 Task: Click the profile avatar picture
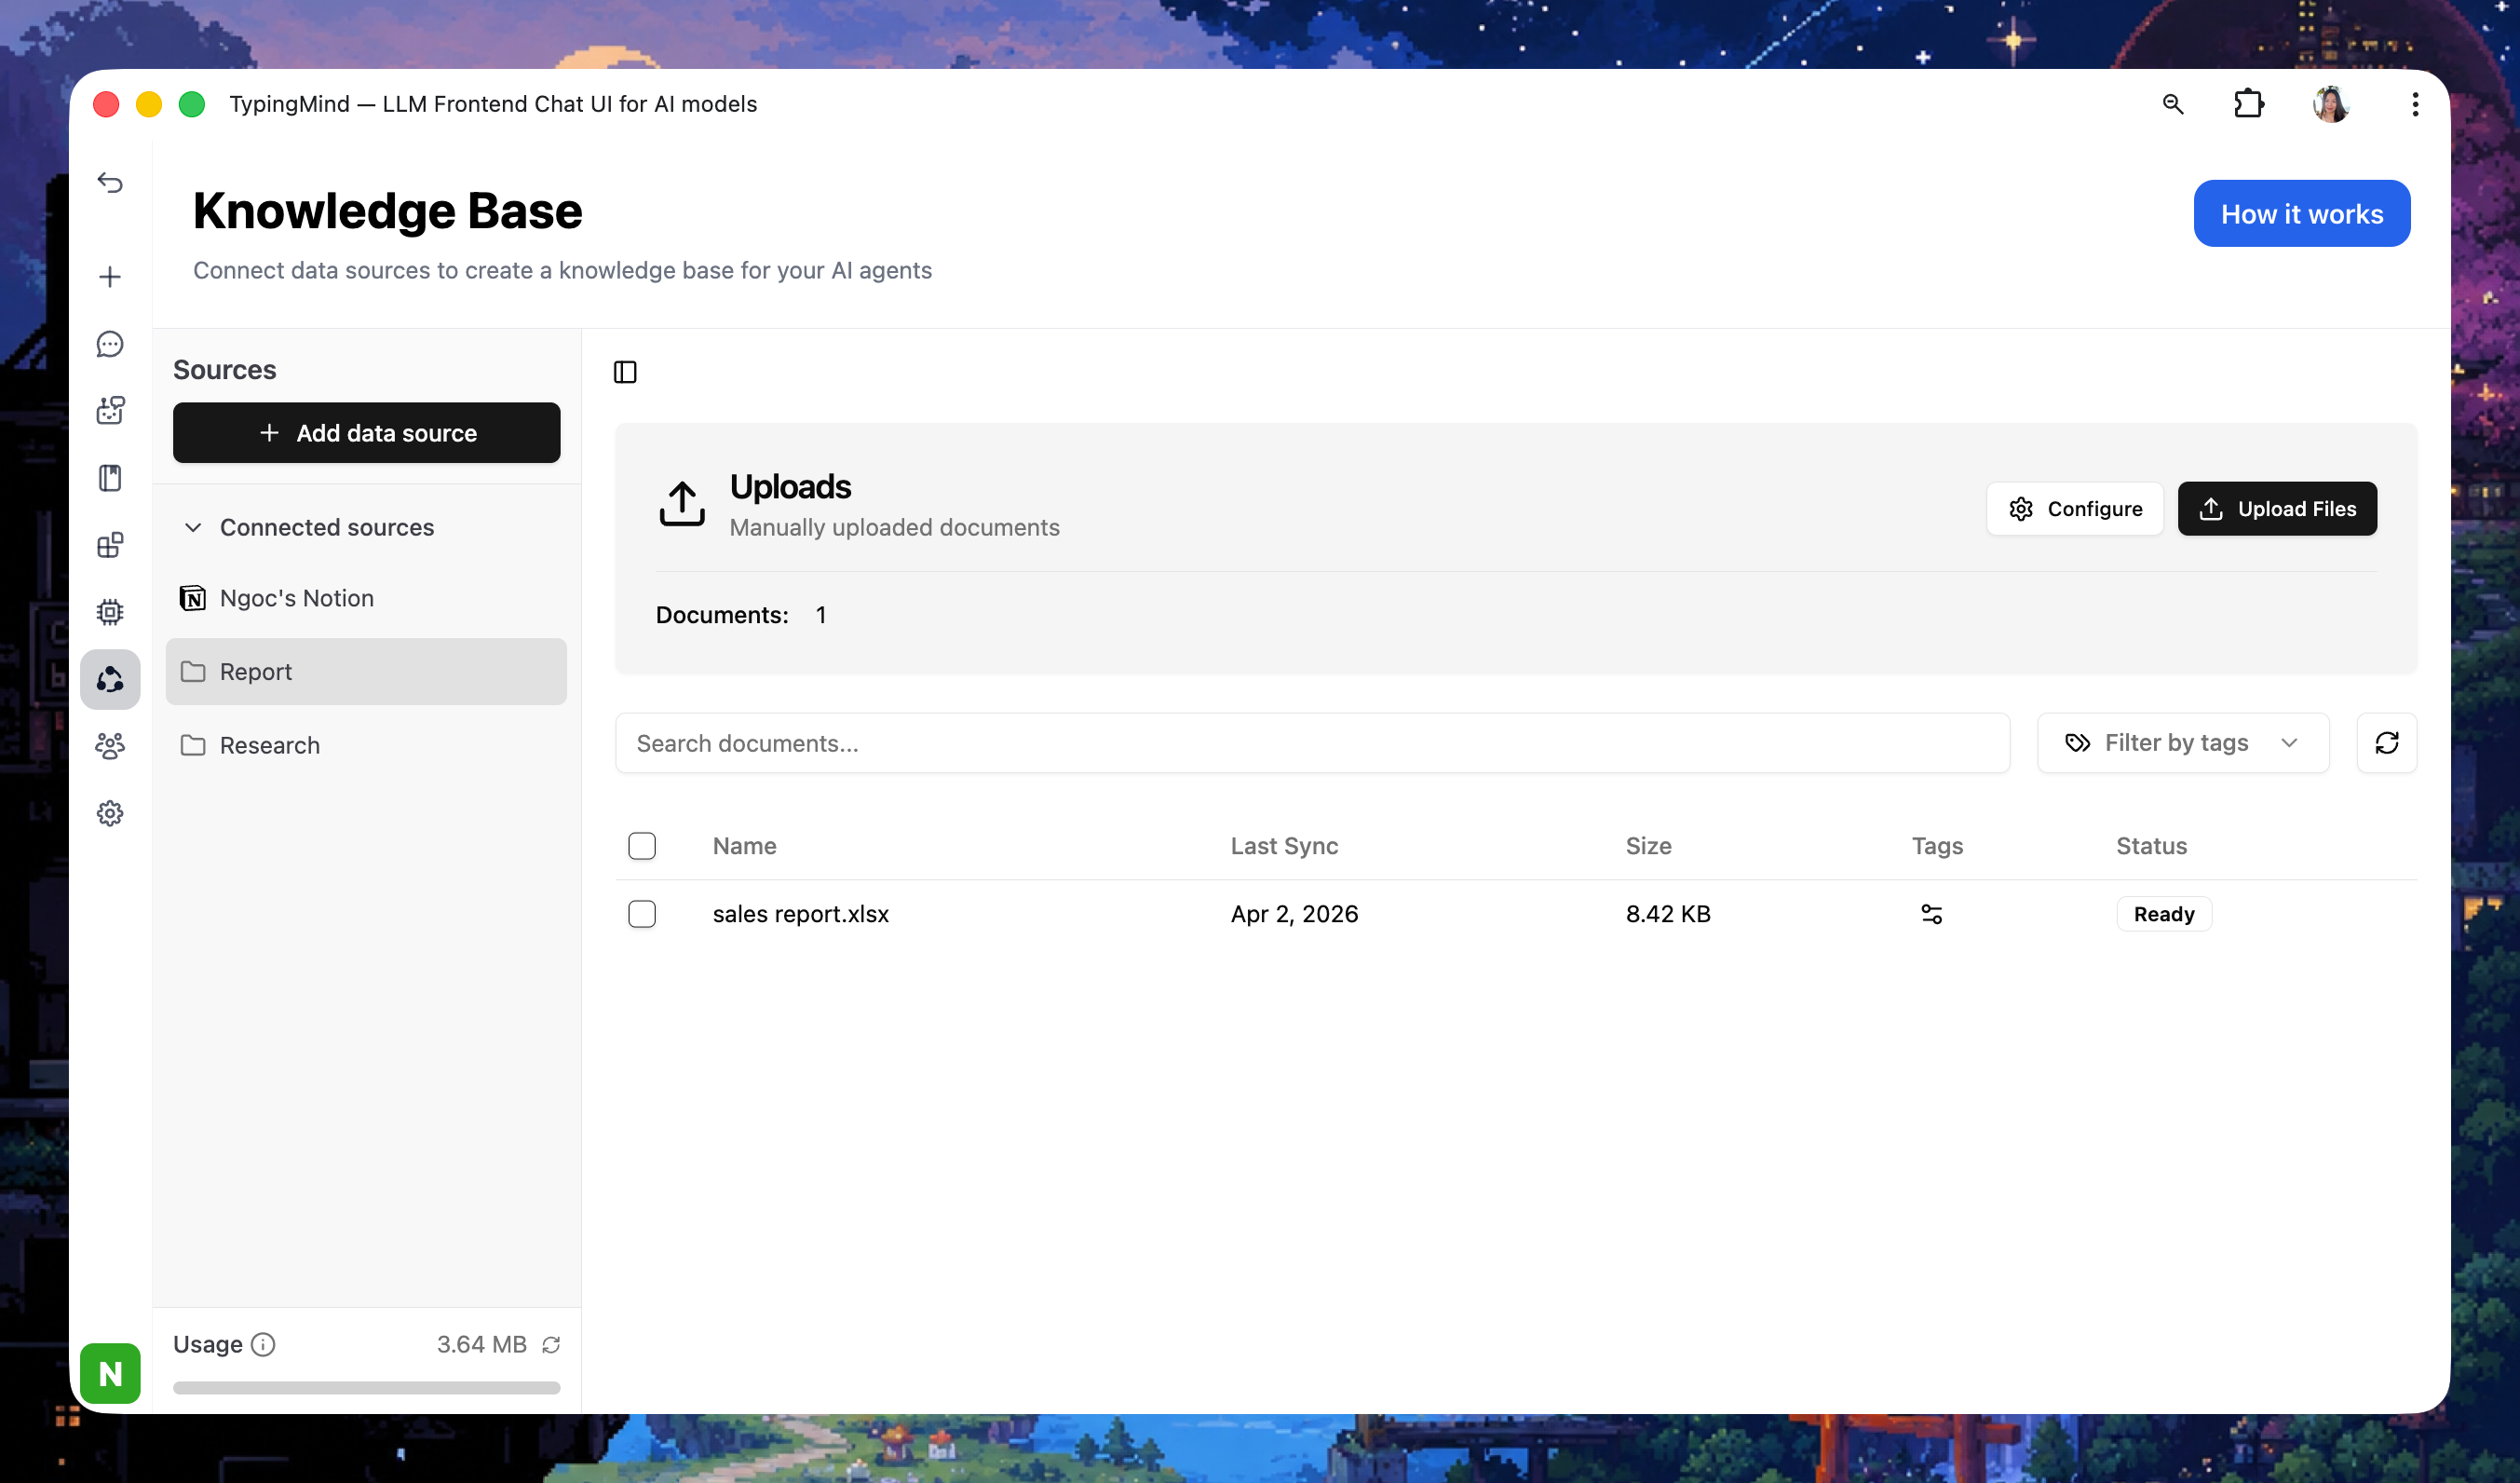(2331, 104)
